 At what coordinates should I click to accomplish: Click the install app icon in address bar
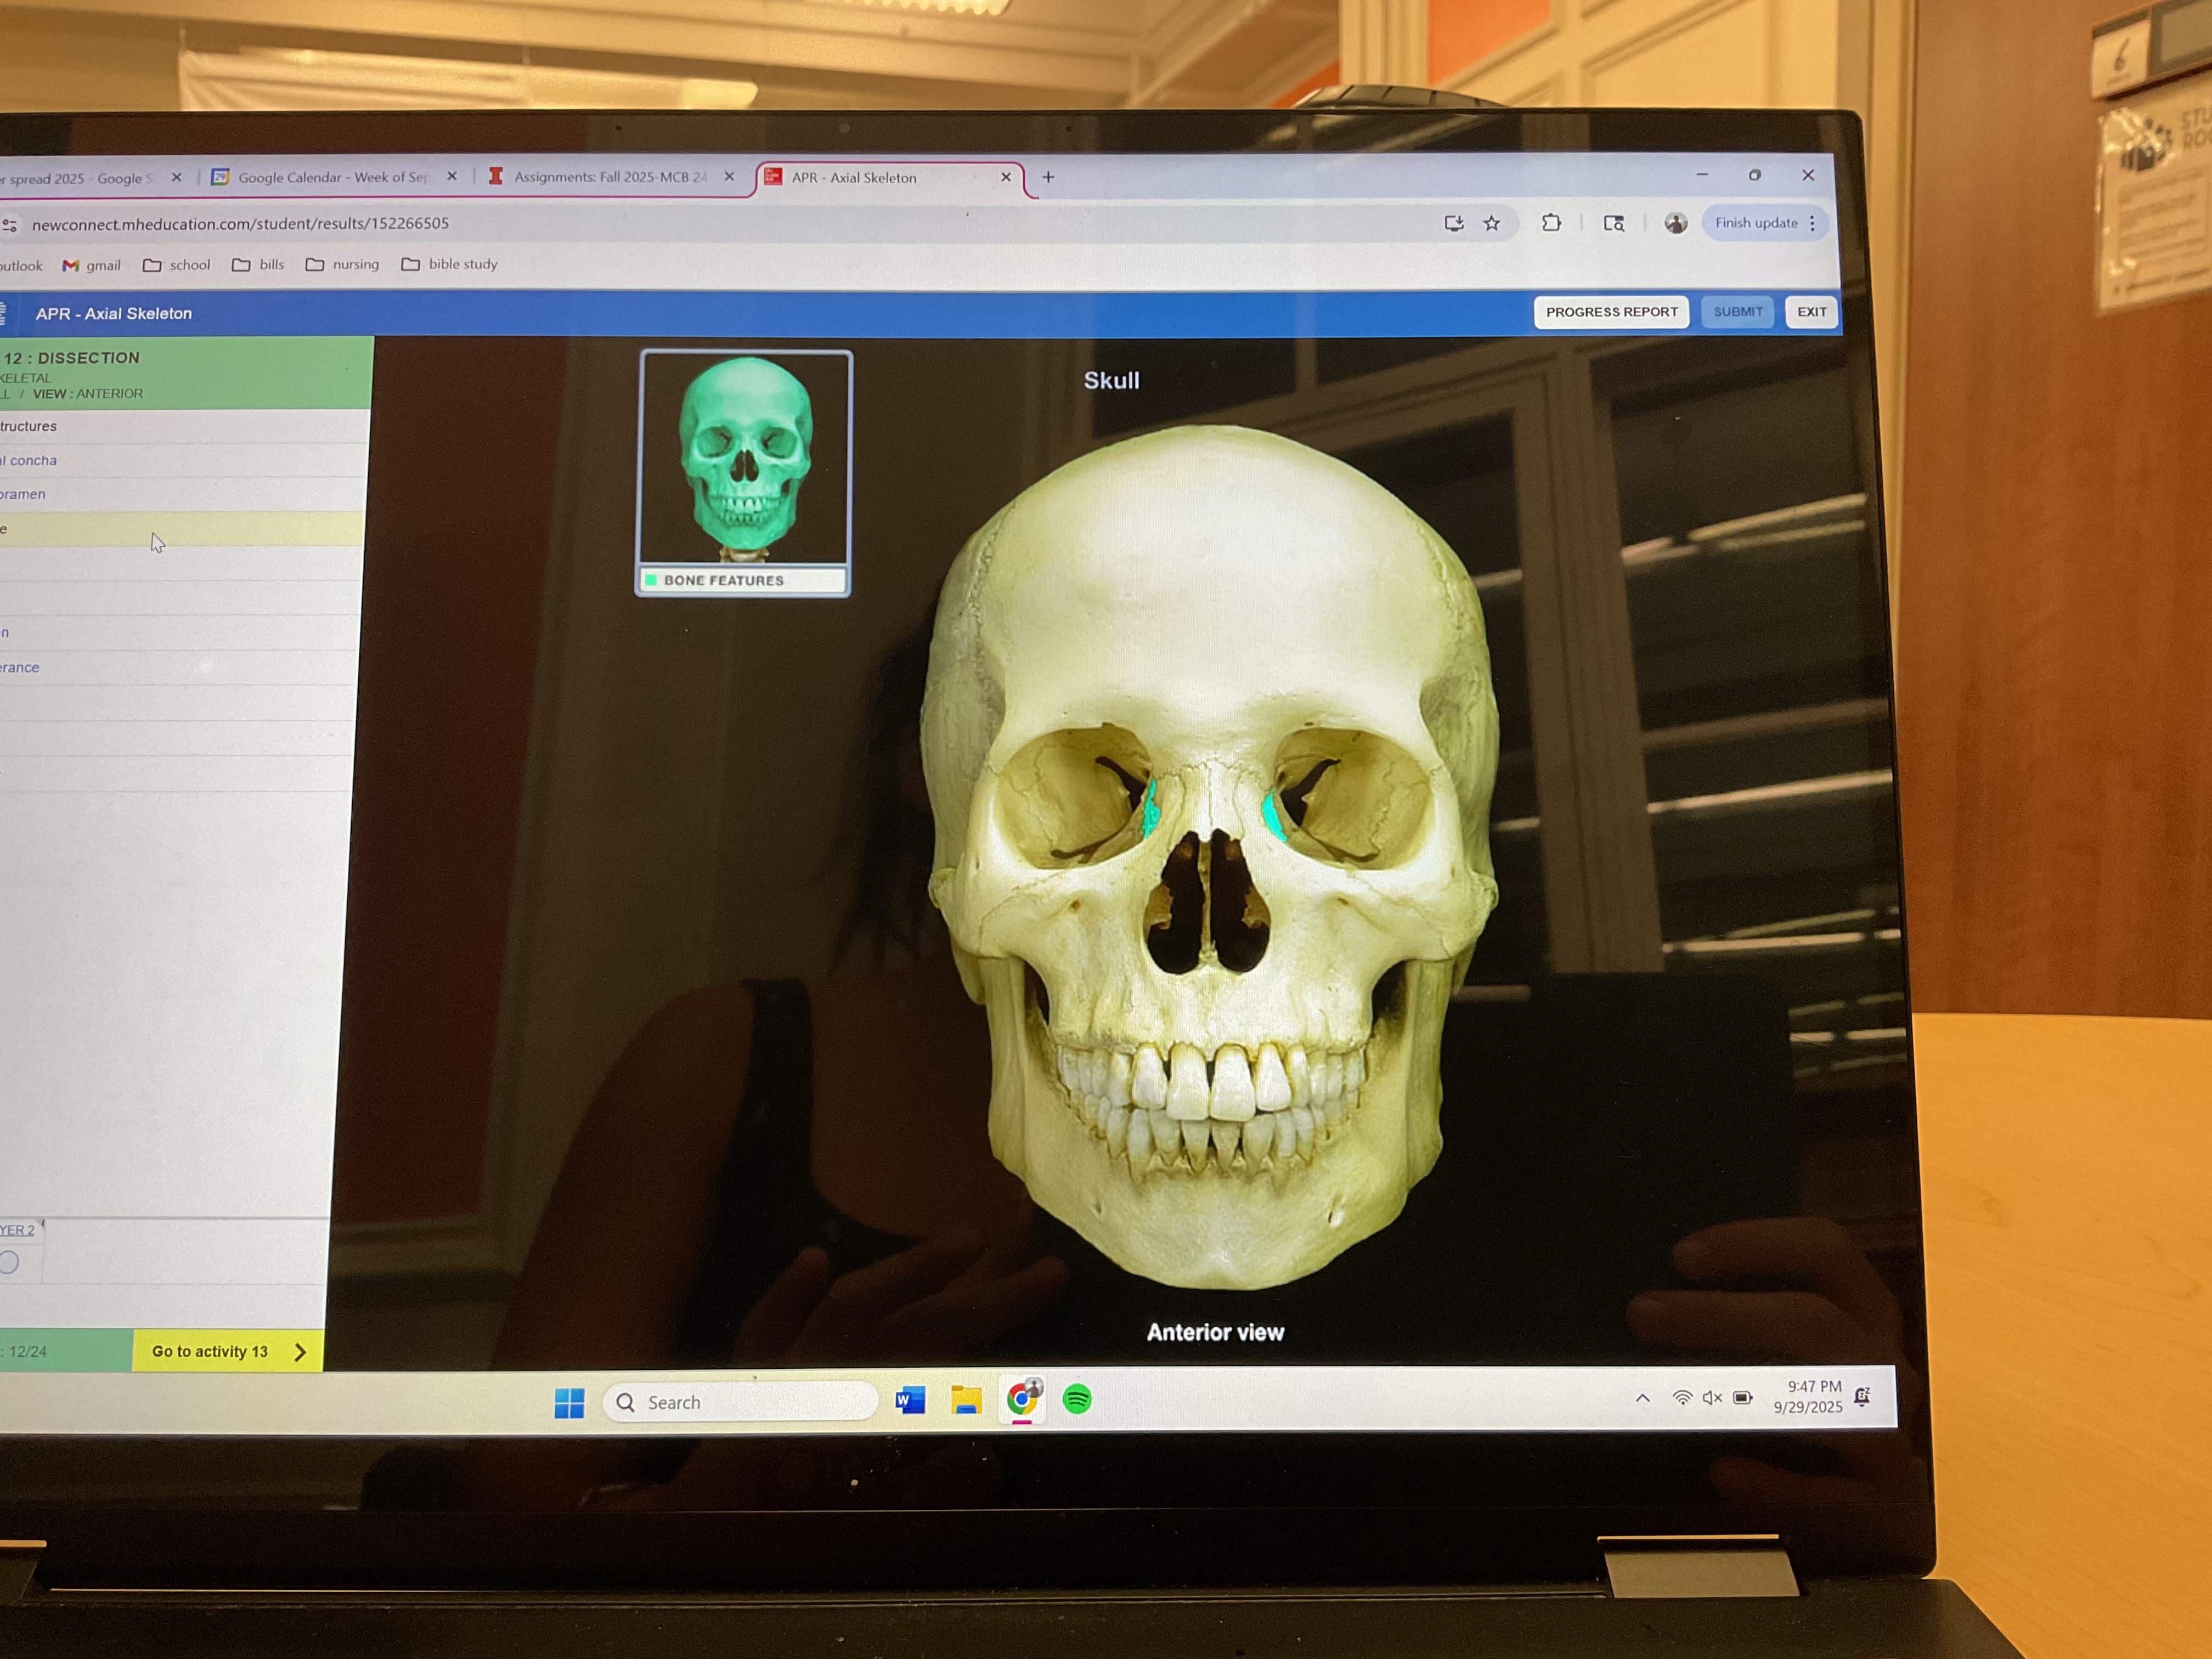pyautogui.click(x=1454, y=224)
